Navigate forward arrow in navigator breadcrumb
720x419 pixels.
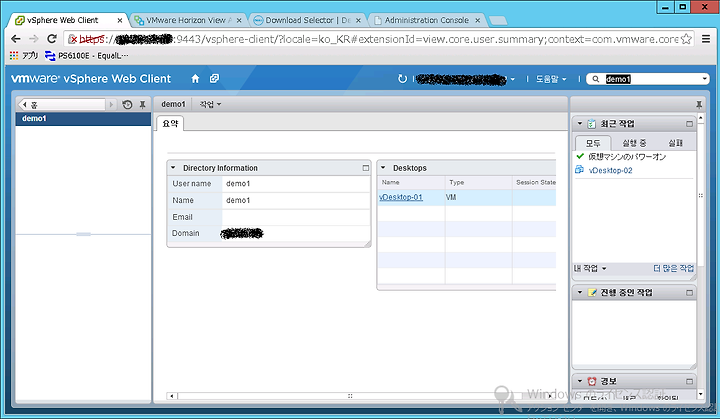click(111, 105)
